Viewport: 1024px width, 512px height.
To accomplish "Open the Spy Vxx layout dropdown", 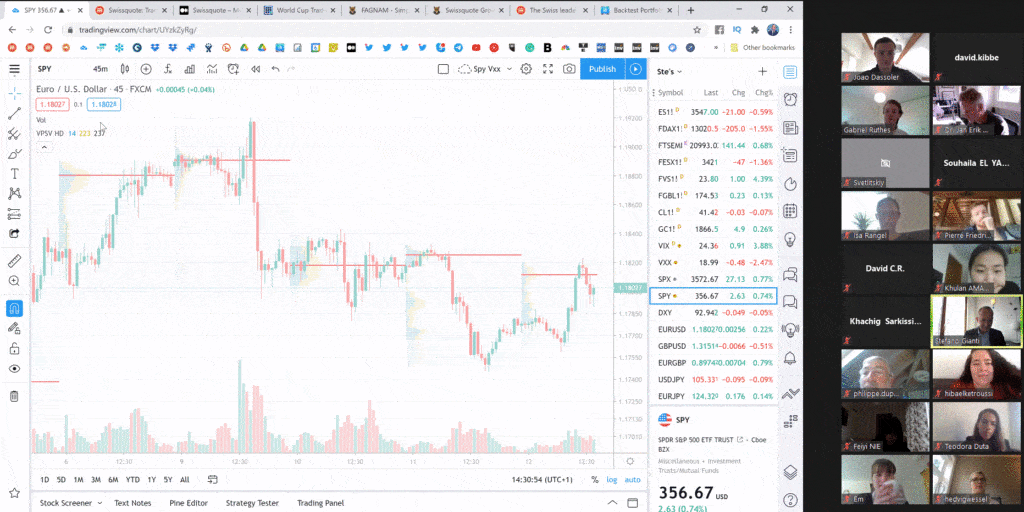I will click(x=486, y=69).
